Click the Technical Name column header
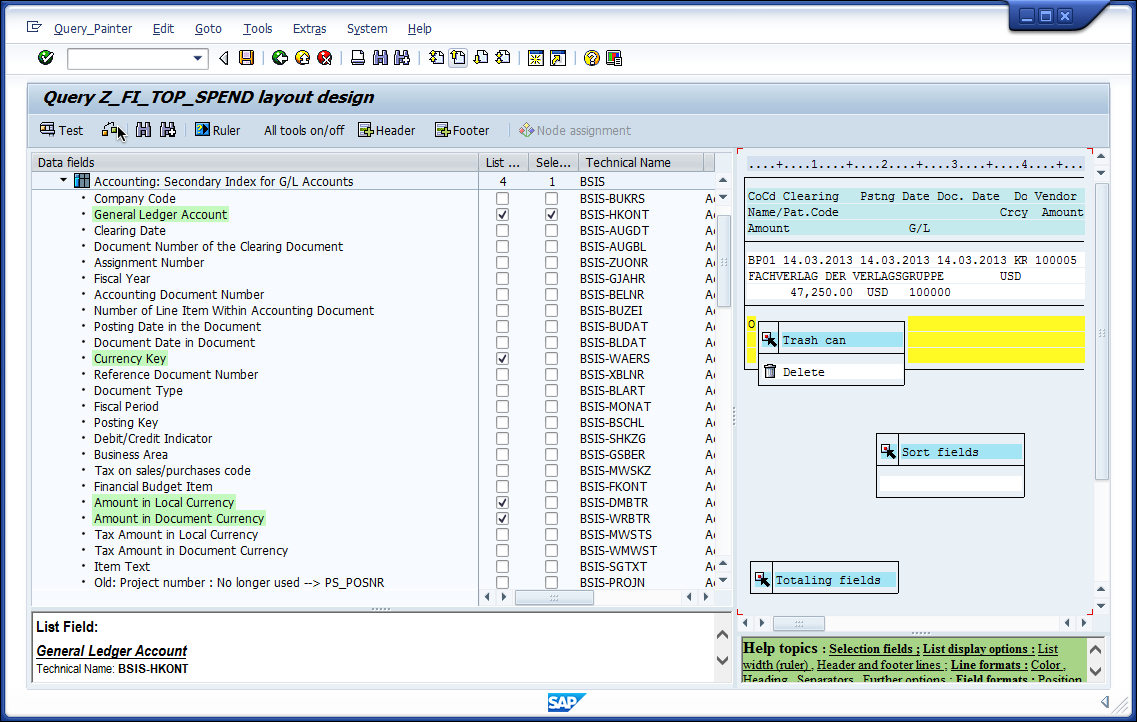 pyautogui.click(x=641, y=162)
